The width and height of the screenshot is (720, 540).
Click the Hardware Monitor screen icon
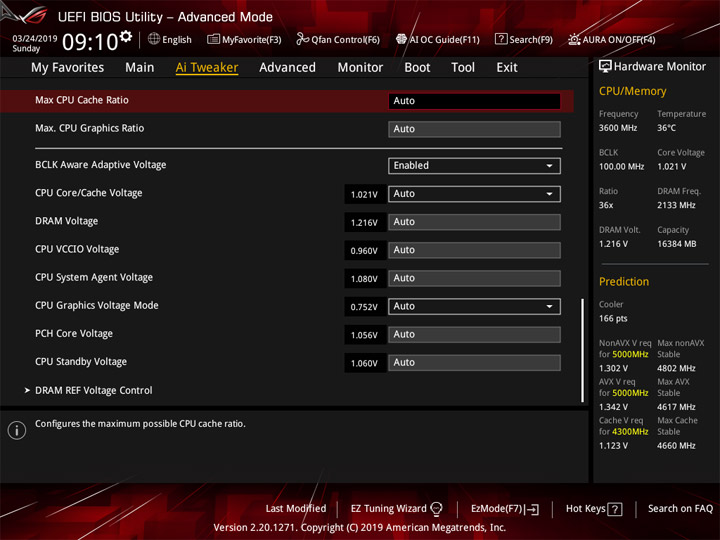point(605,66)
